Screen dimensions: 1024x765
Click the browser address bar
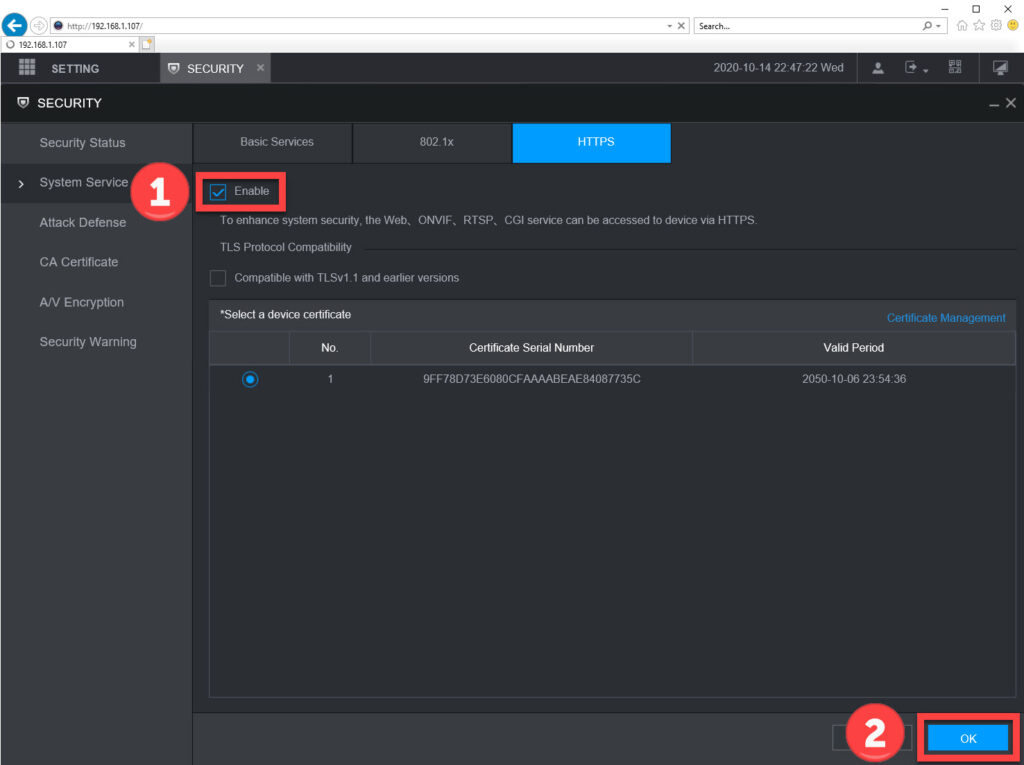(x=360, y=26)
